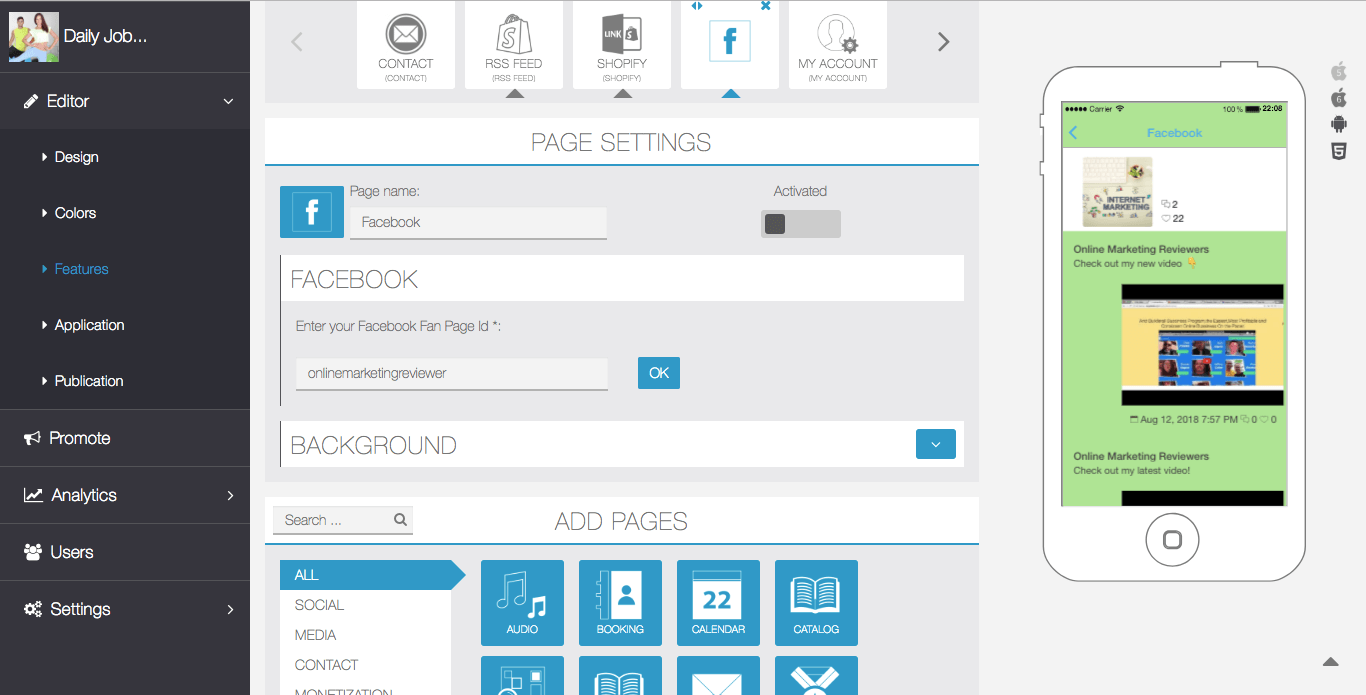Select the Facebook card in the page carousel
The height and width of the screenshot is (695, 1366).
coord(730,45)
